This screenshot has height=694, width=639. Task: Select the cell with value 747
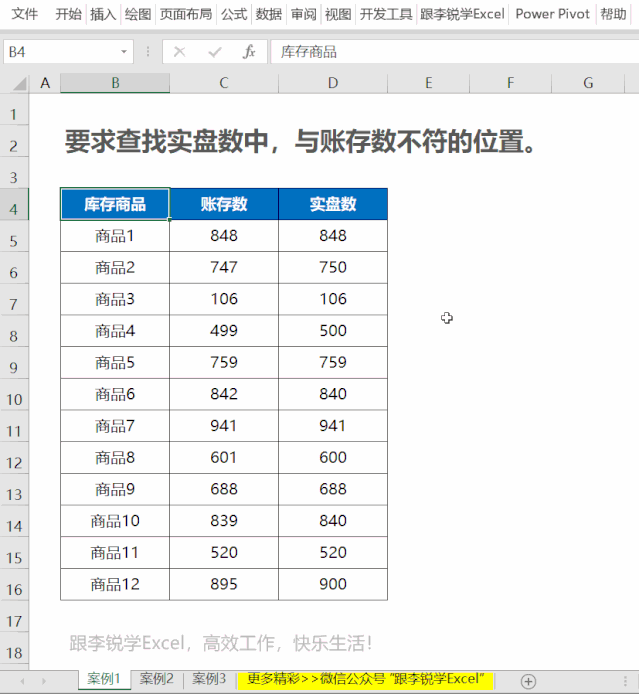click(x=224, y=267)
